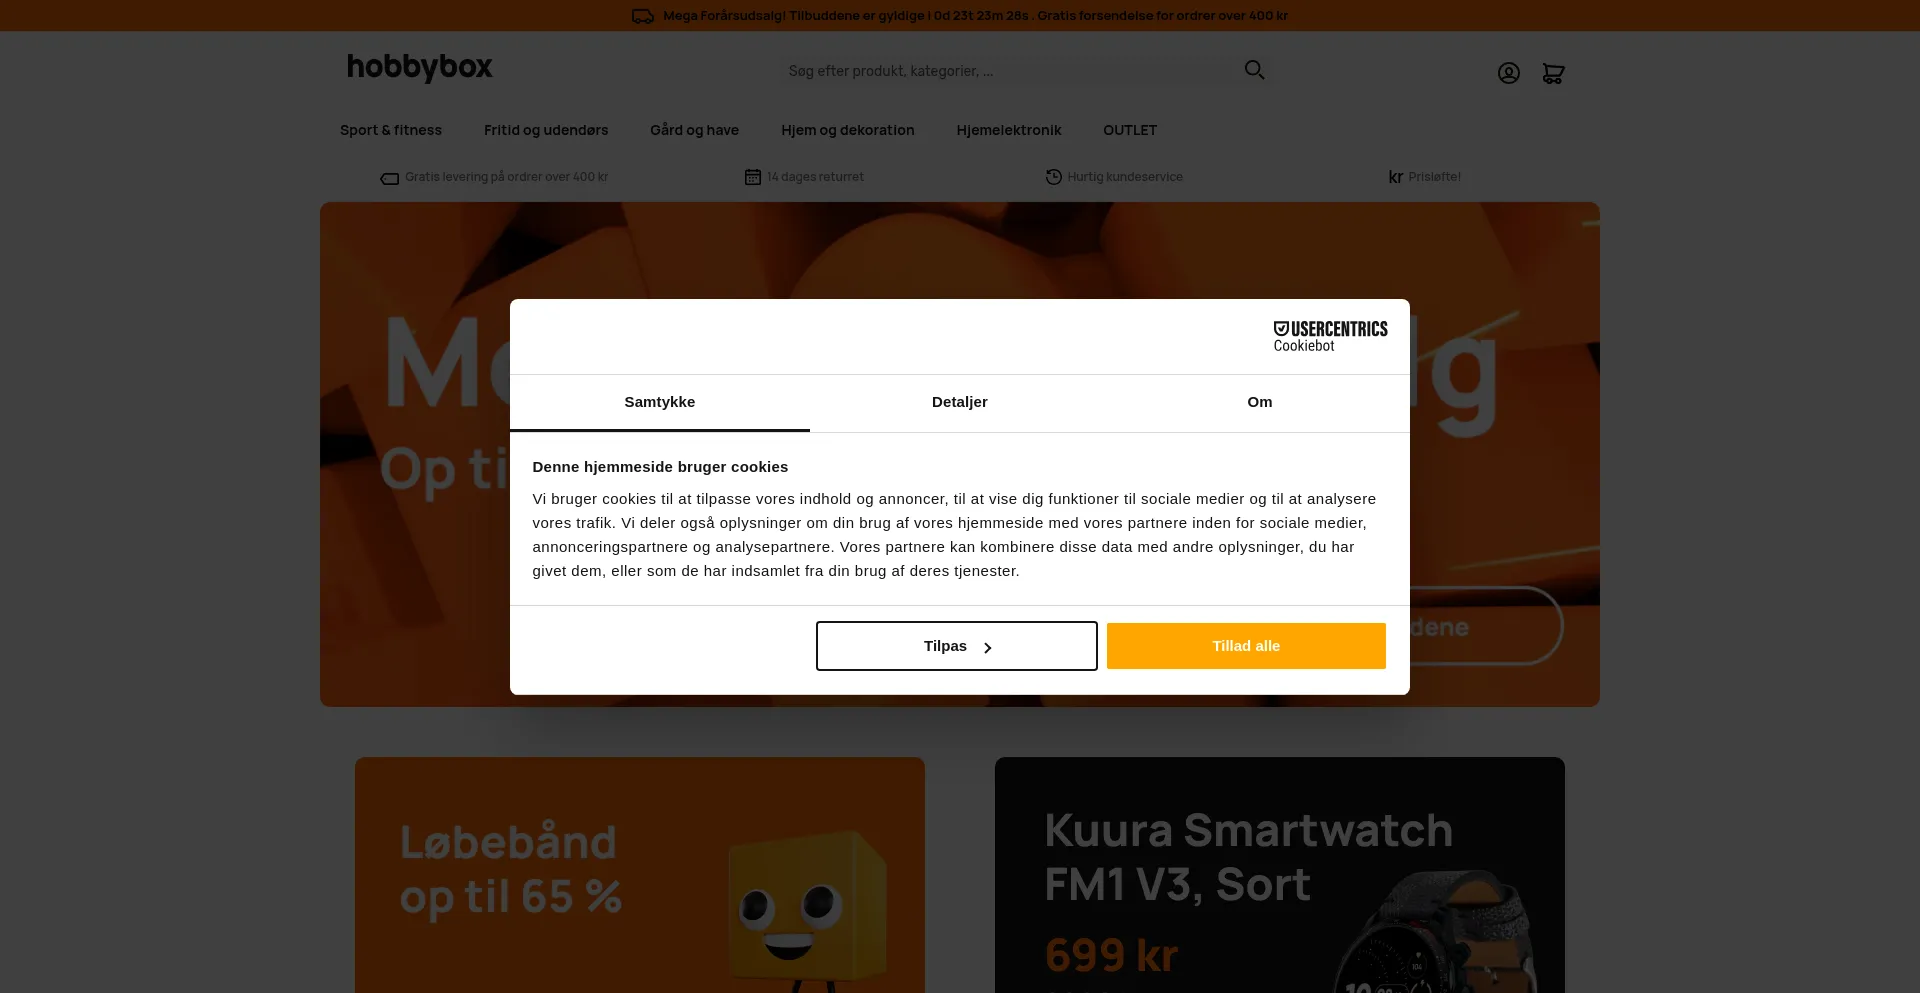Accept cookies with Tillad alle button
1920x993 pixels.
pos(1246,646)
